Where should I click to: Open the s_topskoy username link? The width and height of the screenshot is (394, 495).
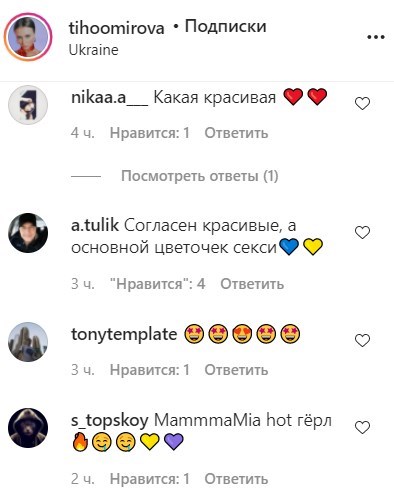click(x=110, y=421)
